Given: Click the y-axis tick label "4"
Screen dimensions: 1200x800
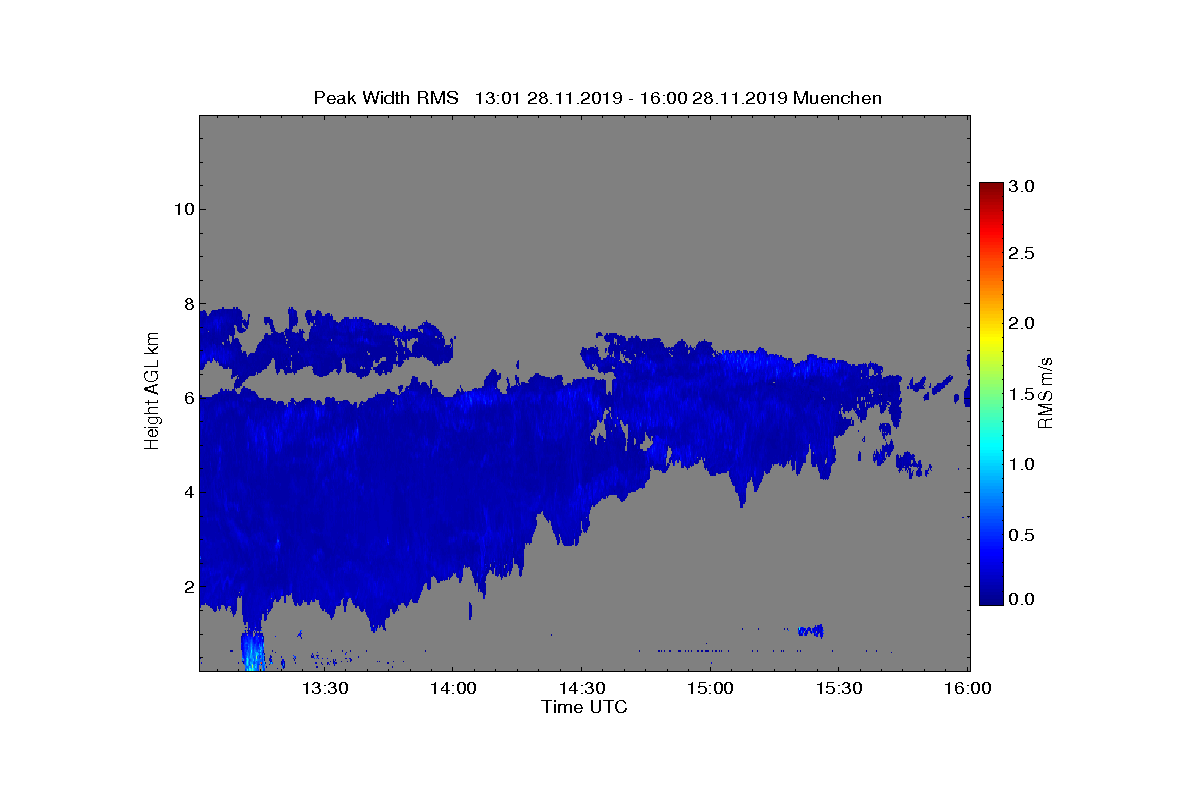Looking at the screenshot, I should click(x=187, y=492).
